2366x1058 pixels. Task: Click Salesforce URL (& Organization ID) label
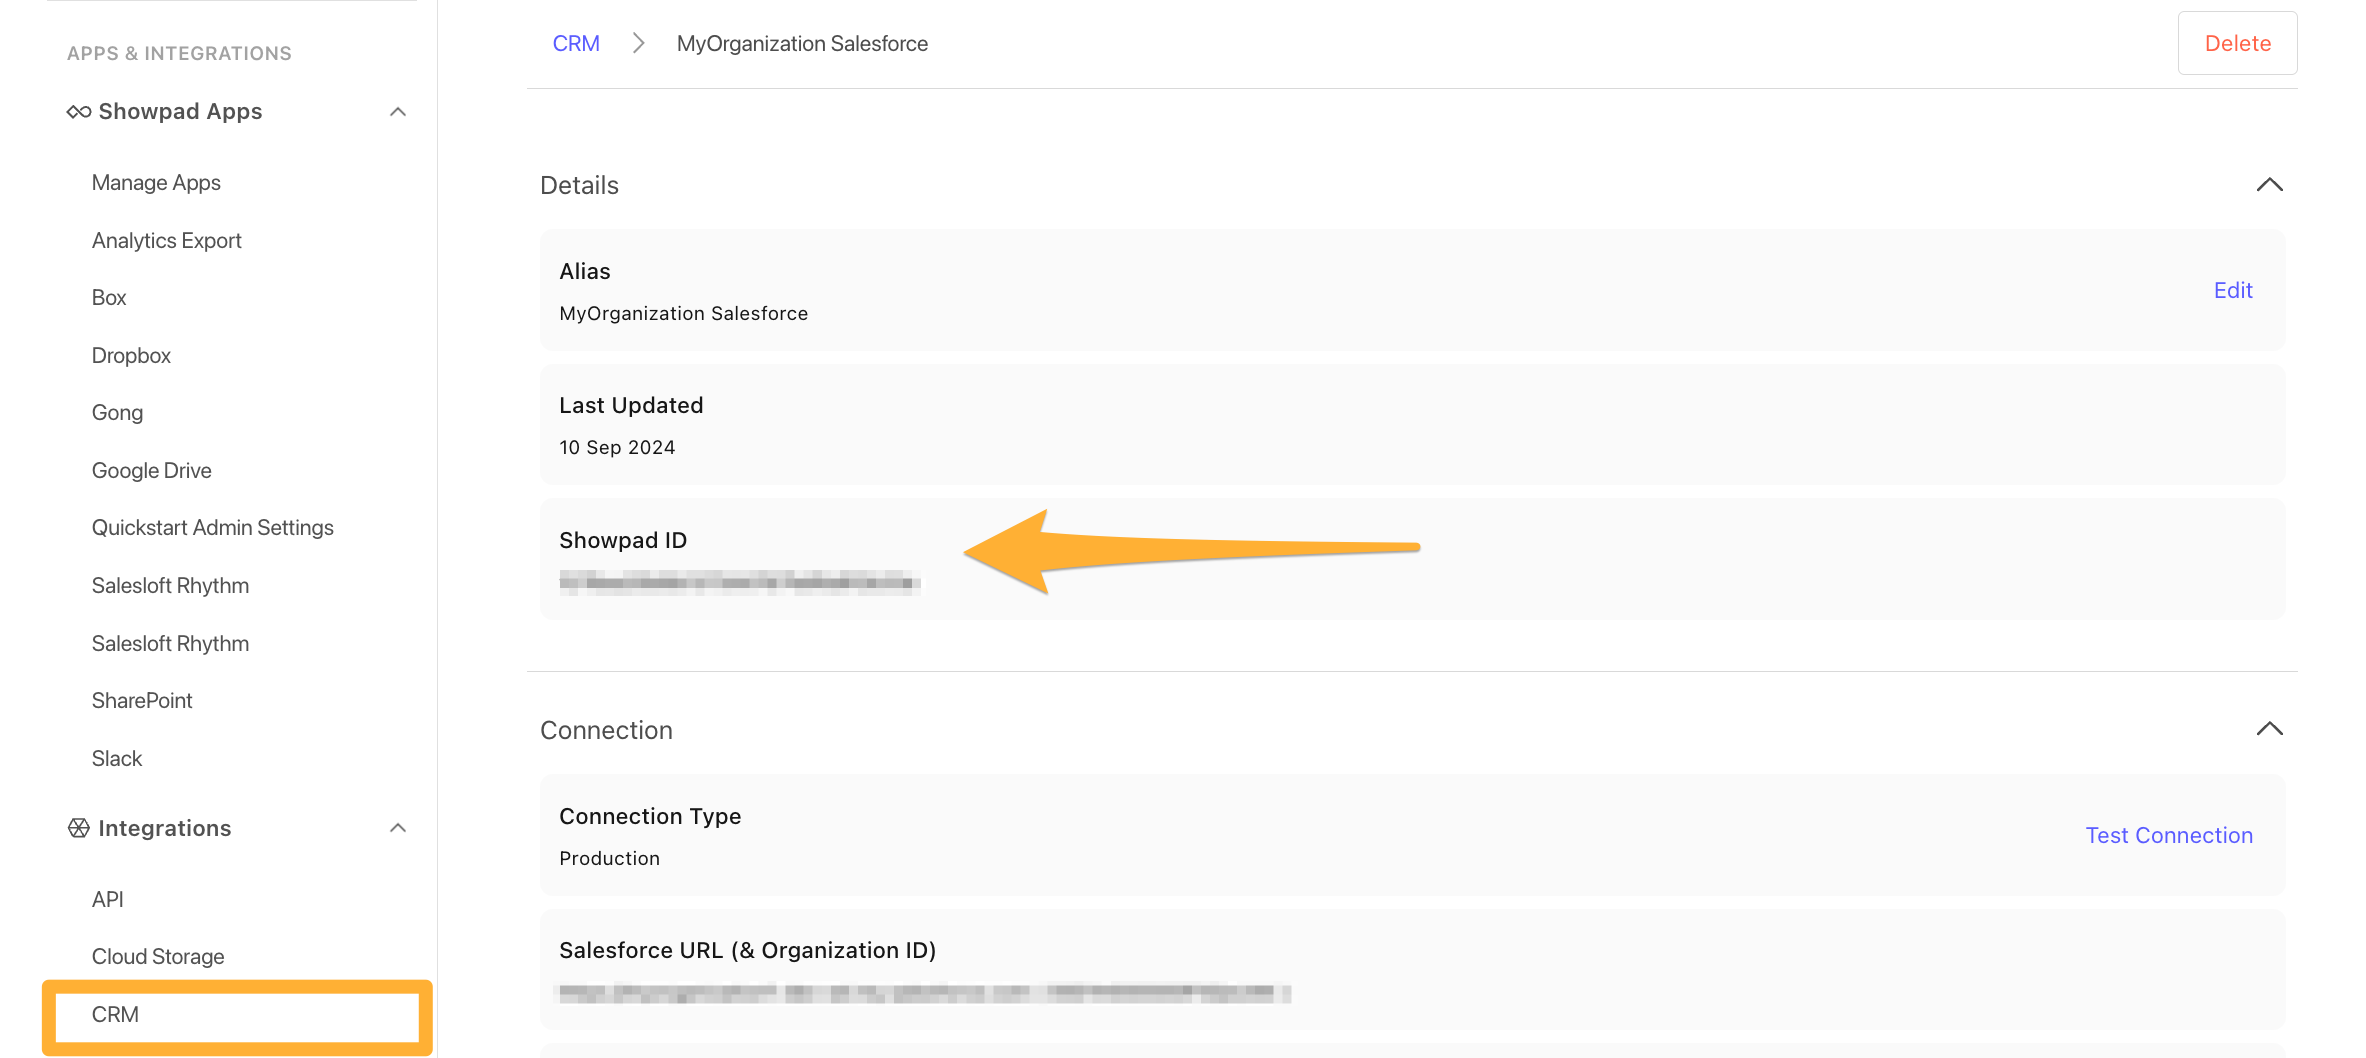(x=748, y=951)
